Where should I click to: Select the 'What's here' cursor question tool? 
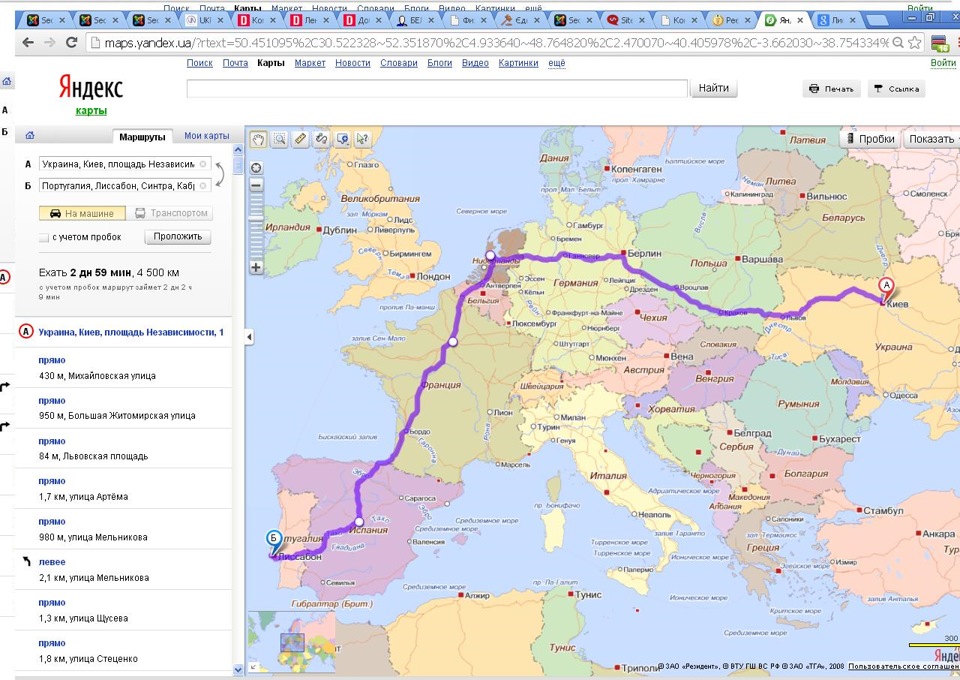coord(362,140)
